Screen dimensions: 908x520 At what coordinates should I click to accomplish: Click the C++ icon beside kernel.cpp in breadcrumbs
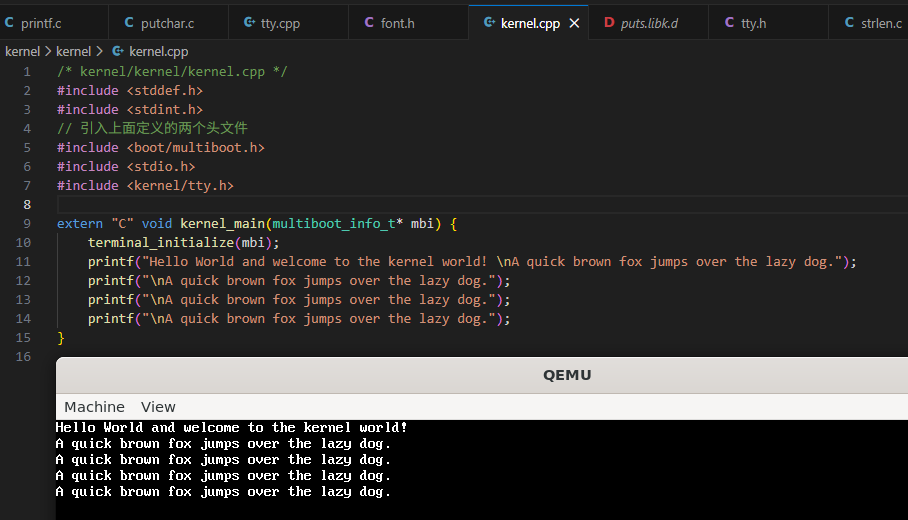click(118, 51)
